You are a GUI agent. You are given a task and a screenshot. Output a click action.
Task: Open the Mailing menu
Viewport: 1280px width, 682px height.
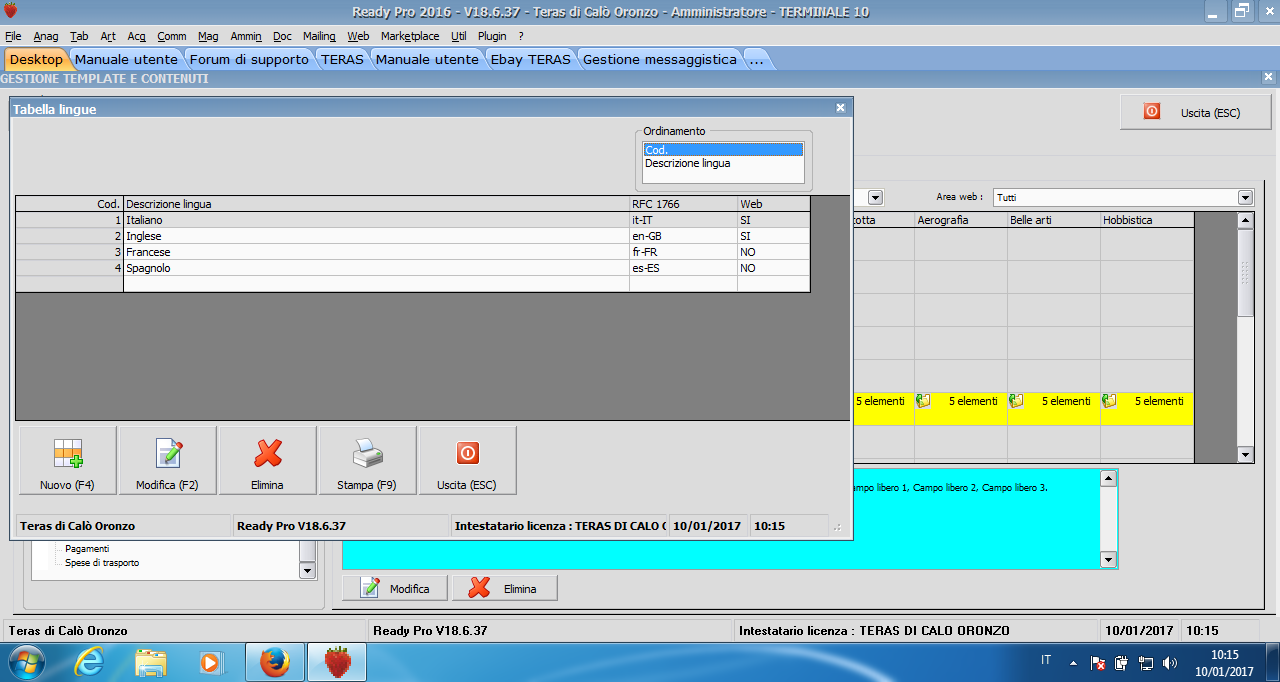pos(319,36)
